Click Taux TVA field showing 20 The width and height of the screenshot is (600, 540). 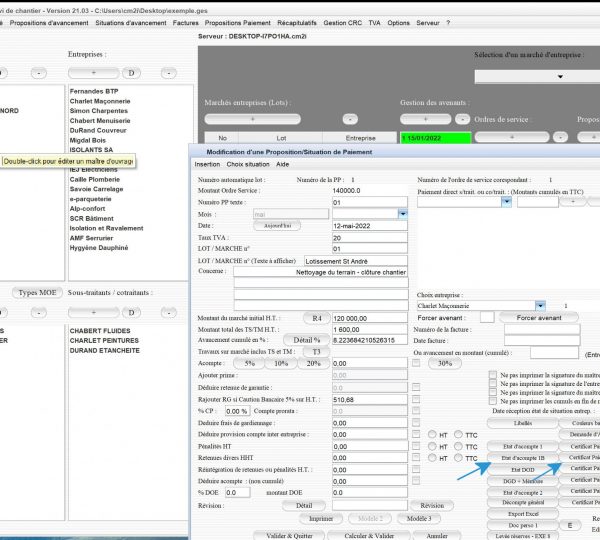point(370,238)
